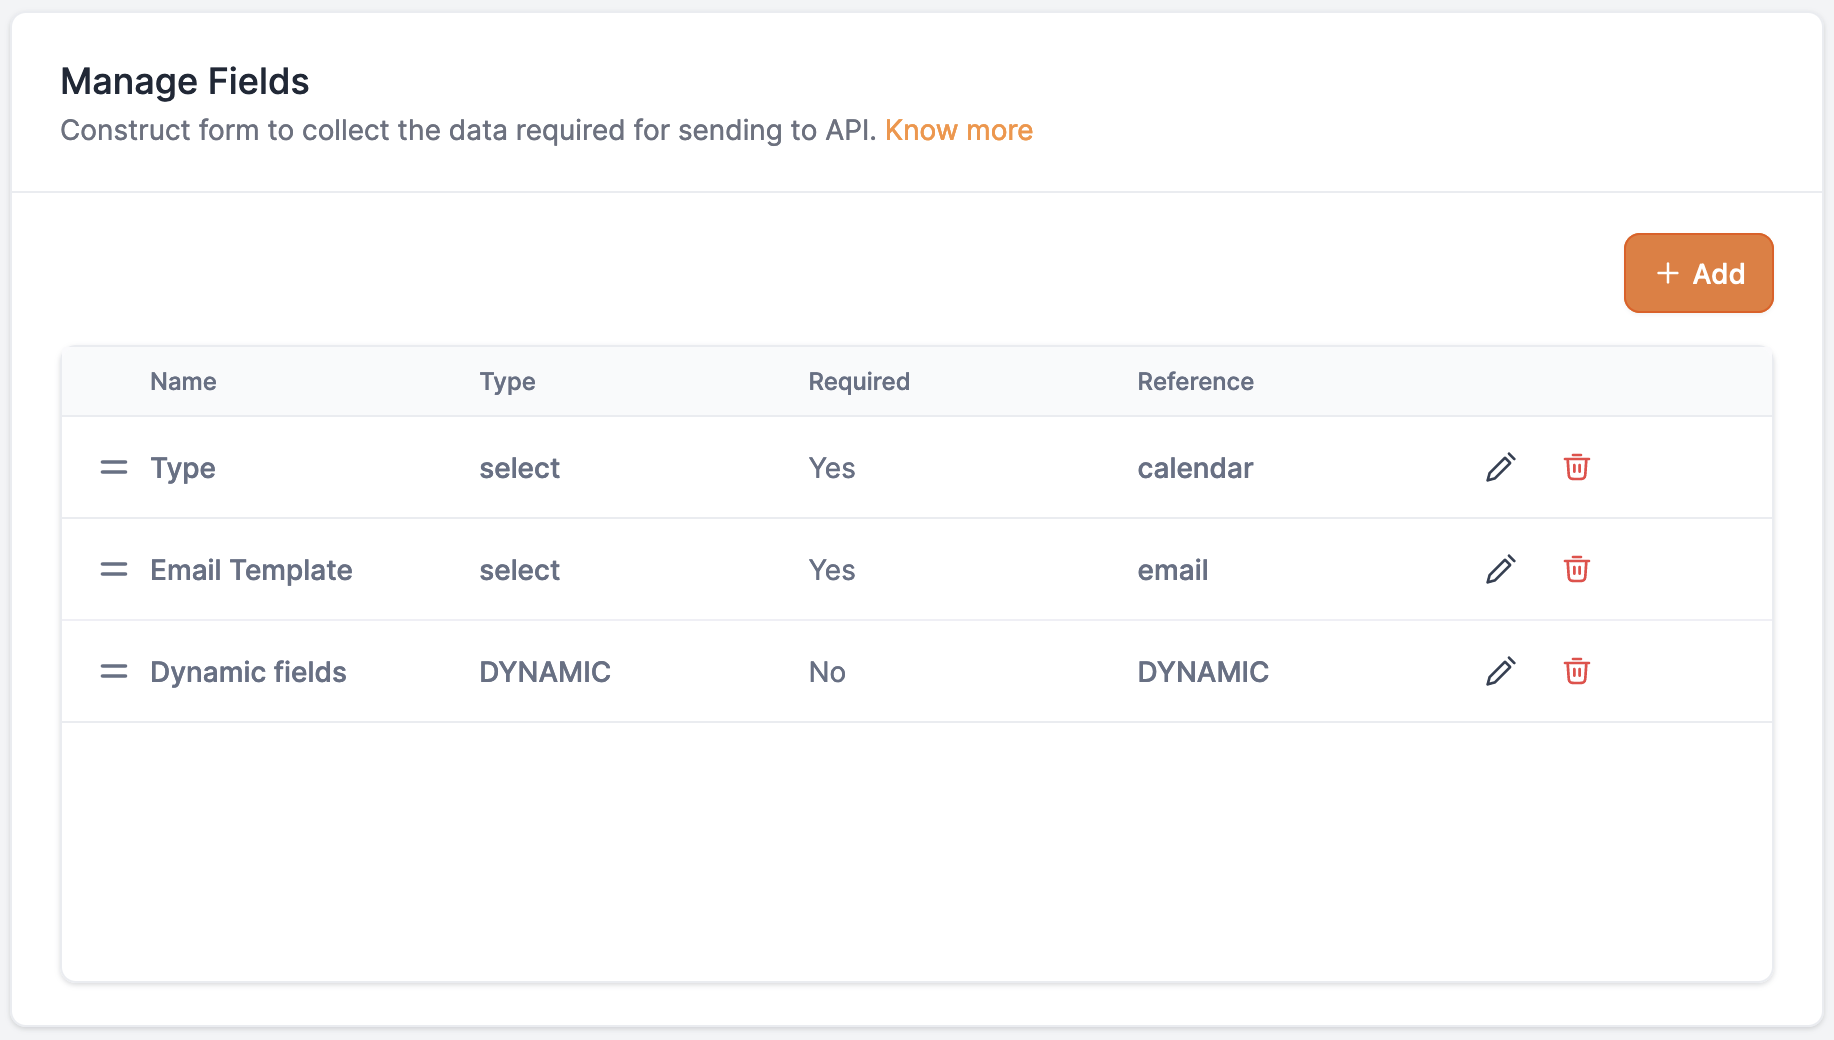Grab the Email Template drag handle
Screen dimensions: 1834x1040
tap(114, 569)
